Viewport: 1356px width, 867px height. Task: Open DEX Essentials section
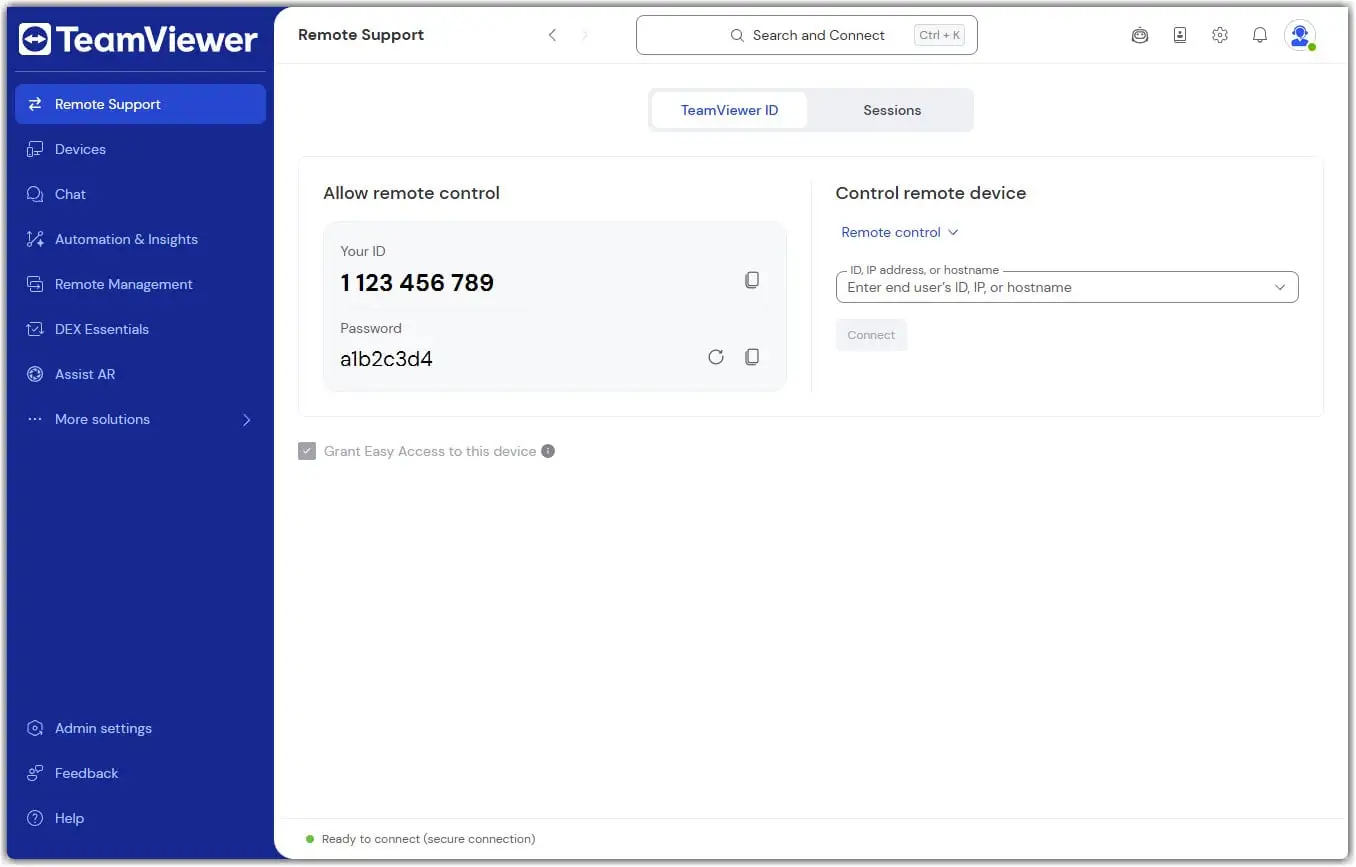[140, 329]
